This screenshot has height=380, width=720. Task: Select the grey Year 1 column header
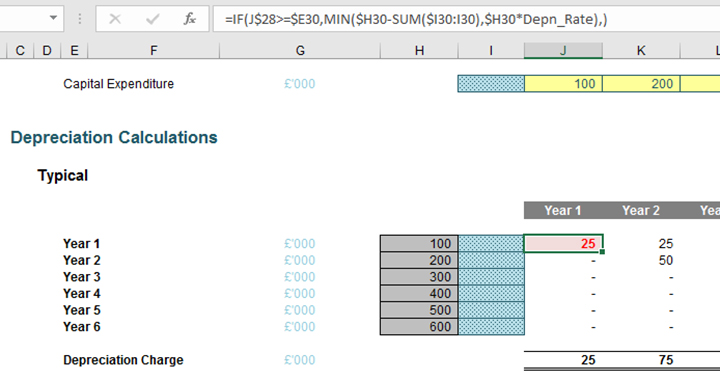point(563,211)
